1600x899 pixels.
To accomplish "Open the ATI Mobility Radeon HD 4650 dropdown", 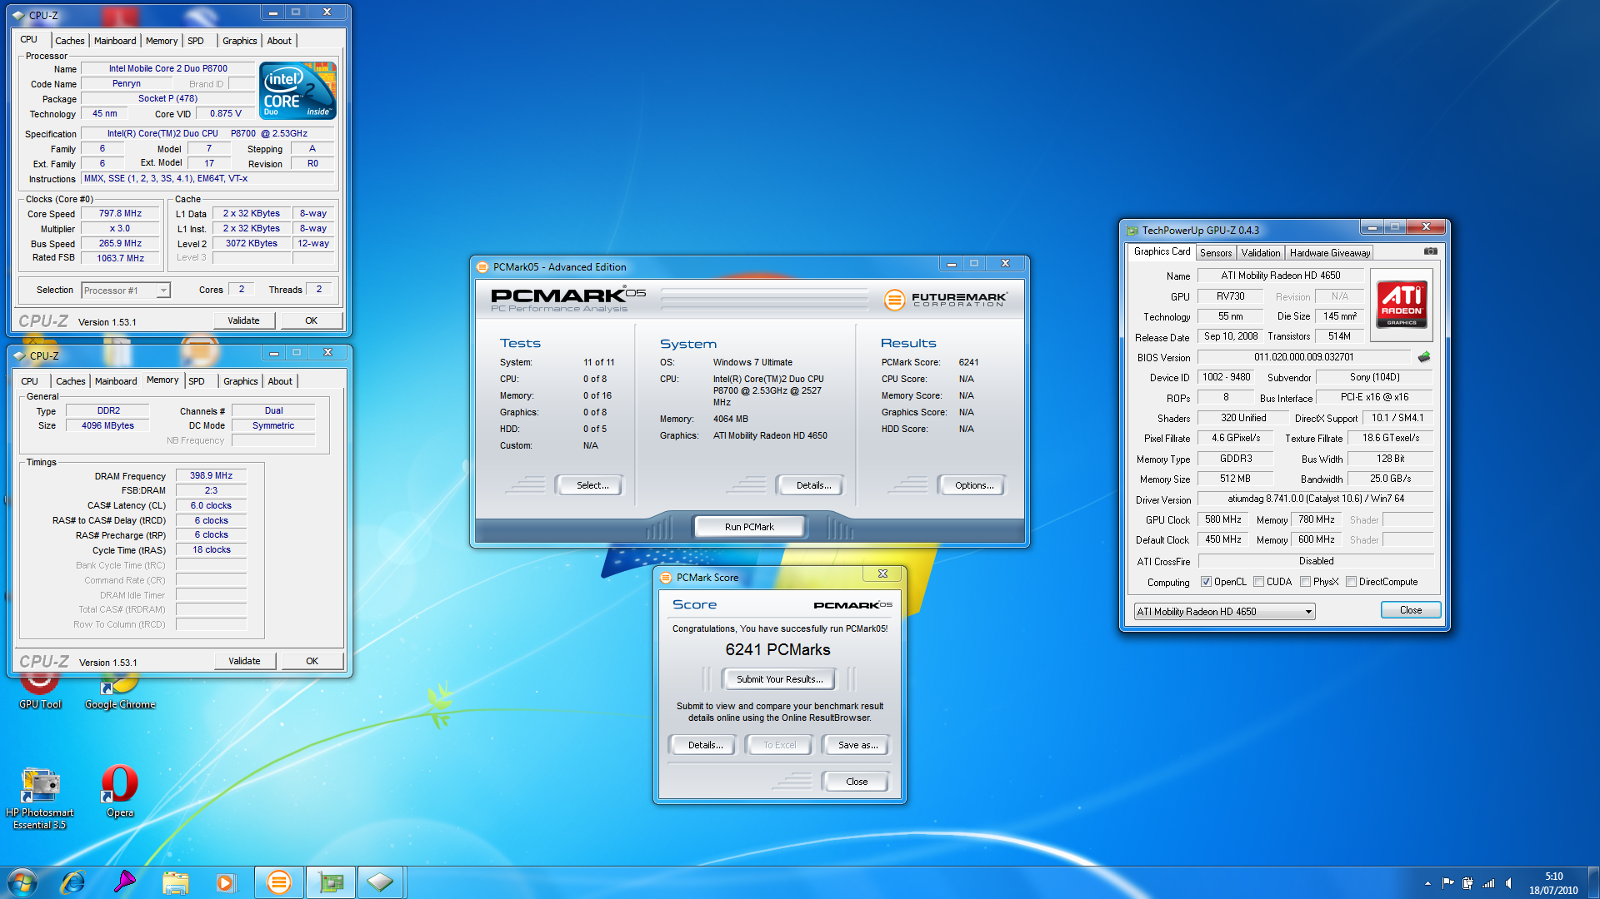I will pyautogui.click(x=1224, y=611).
